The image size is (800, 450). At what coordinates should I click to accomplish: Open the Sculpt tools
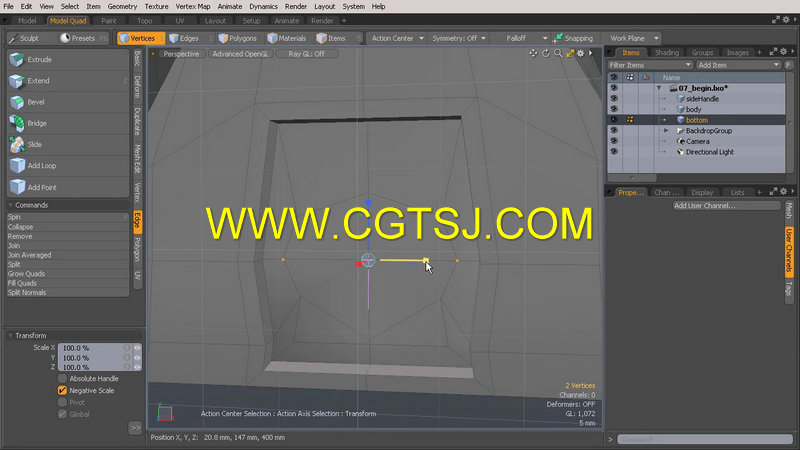click(x=30, y=38)
